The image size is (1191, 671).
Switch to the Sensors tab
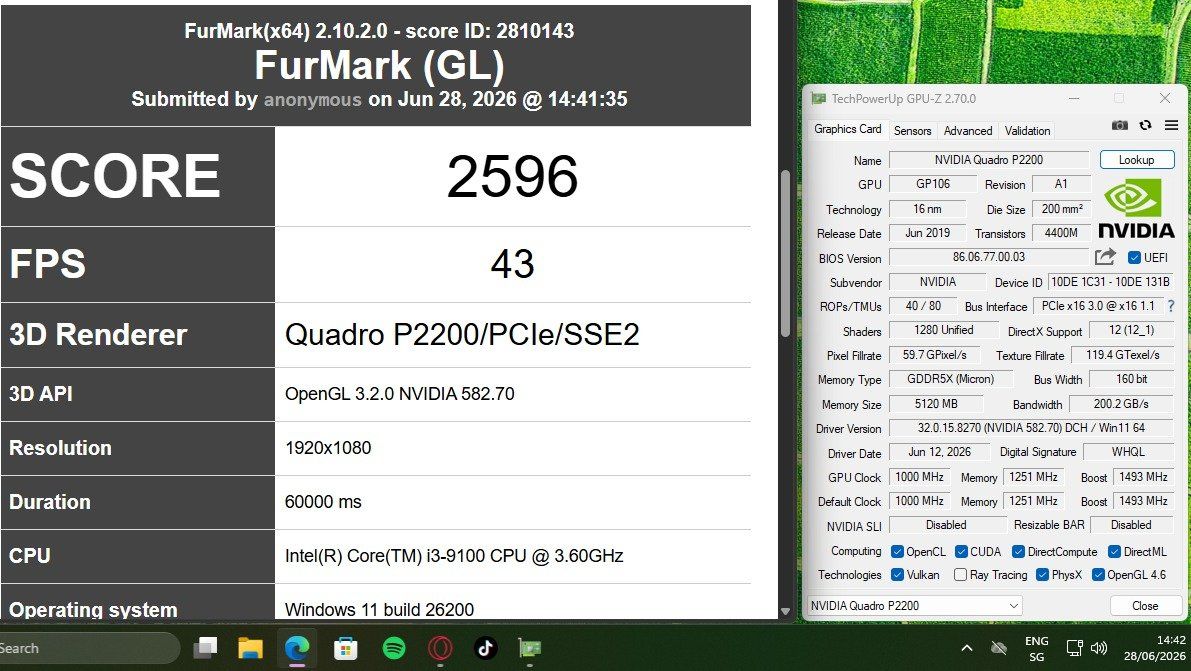[x=912, y=131]
